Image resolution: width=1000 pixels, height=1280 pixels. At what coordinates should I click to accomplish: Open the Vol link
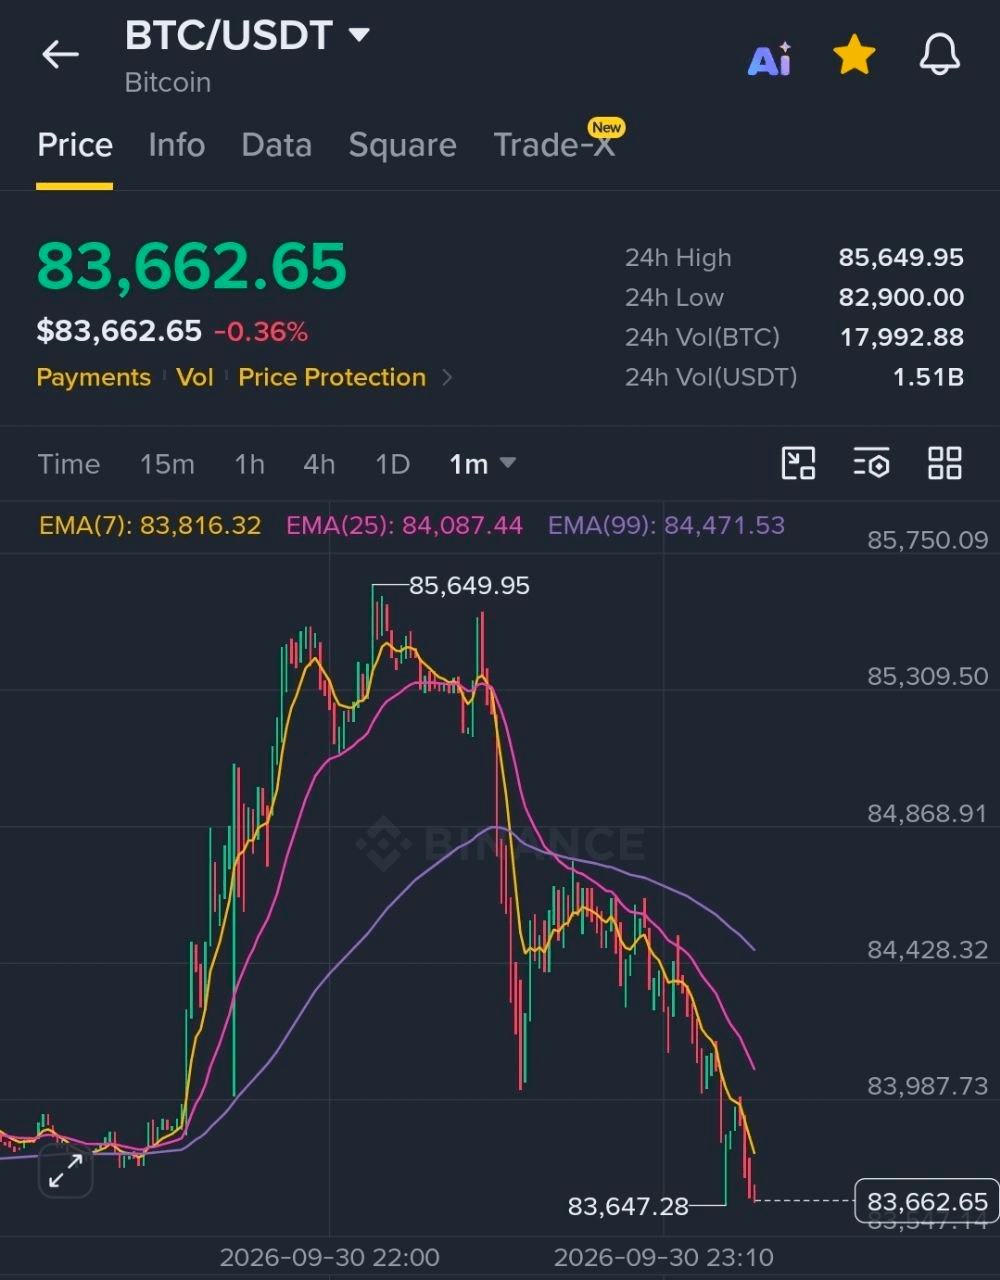195,377
